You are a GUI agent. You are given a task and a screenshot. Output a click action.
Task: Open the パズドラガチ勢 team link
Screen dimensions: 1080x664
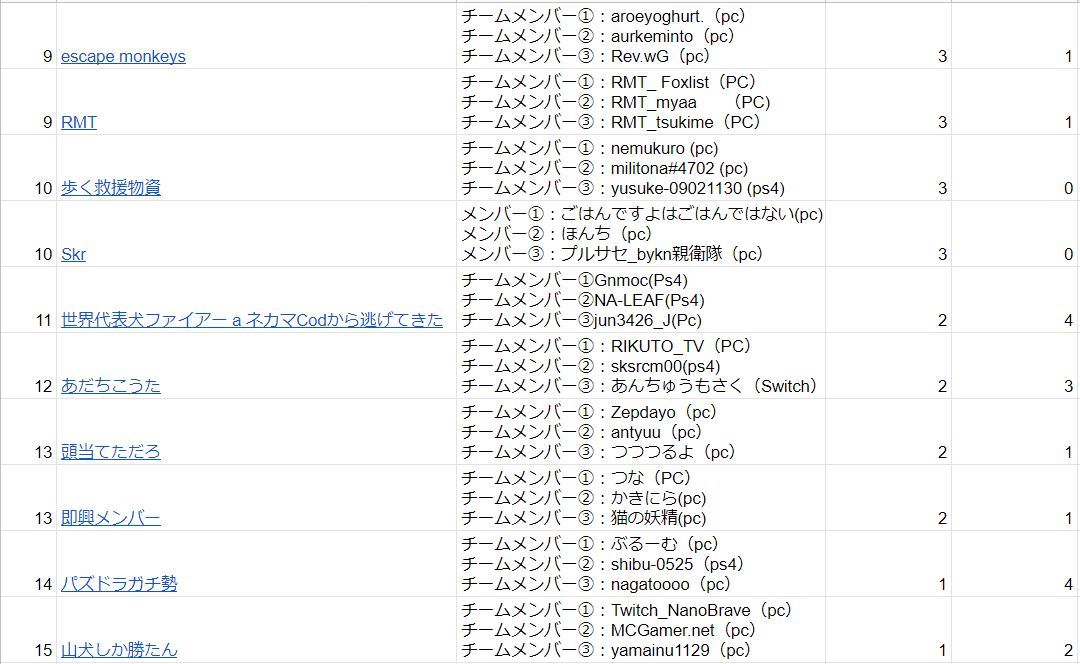coord(119,584)
